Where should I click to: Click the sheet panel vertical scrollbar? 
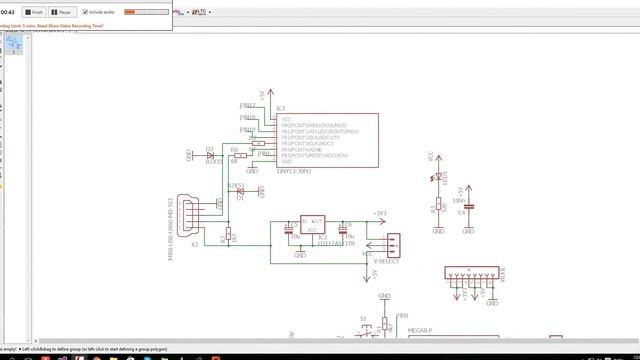(28, 188)
